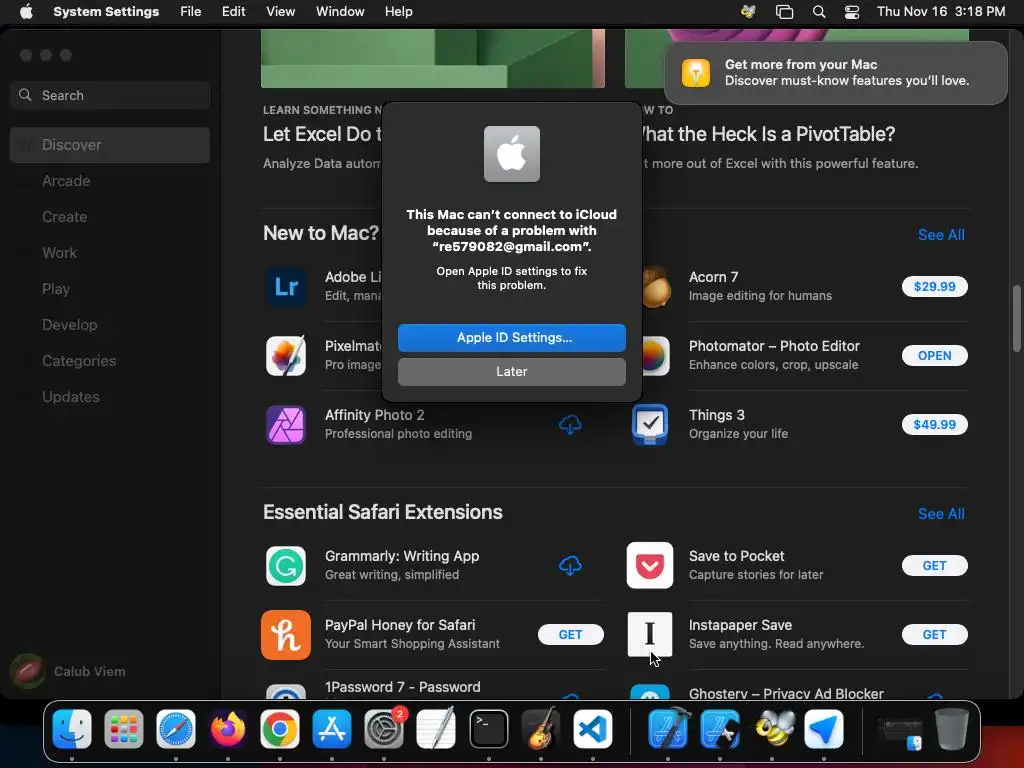Open Spotlight search in the menu bar
1024x768 pixels.
(818, 12)
